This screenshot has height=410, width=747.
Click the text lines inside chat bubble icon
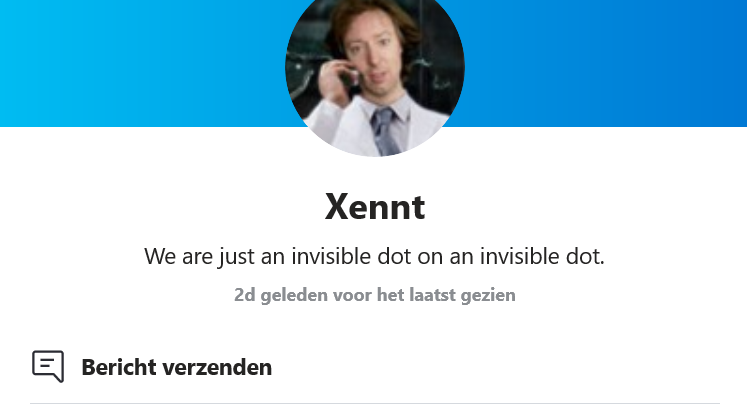coord(47,364)
